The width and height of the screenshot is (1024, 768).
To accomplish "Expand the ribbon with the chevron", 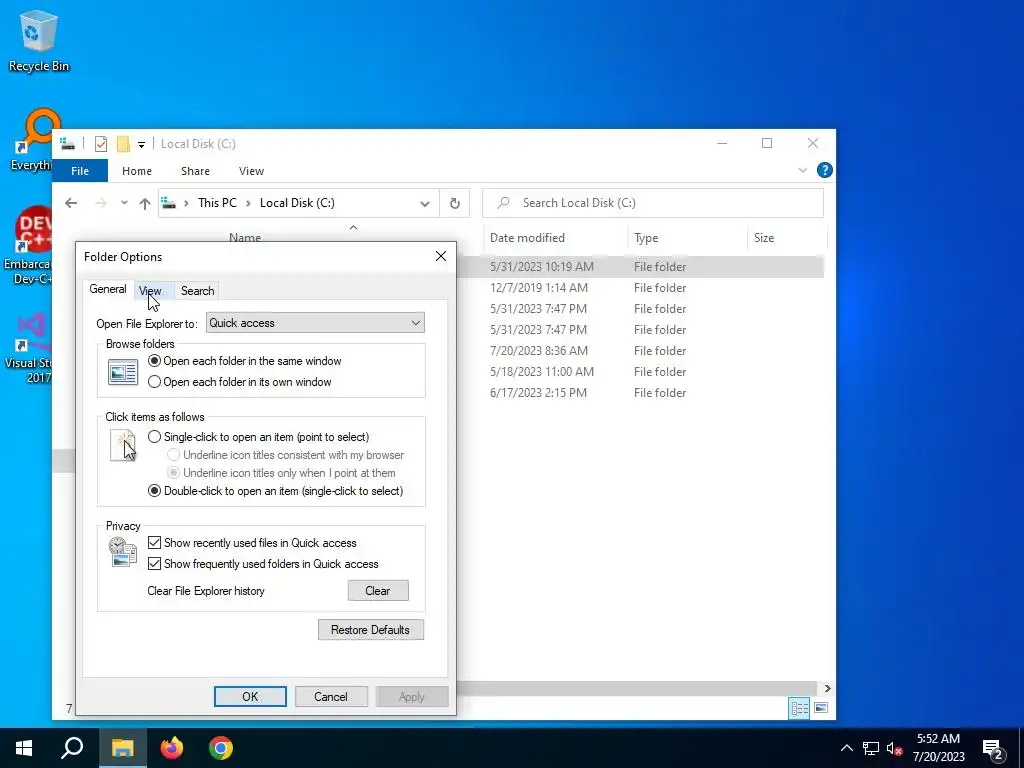I will (803, 170).
